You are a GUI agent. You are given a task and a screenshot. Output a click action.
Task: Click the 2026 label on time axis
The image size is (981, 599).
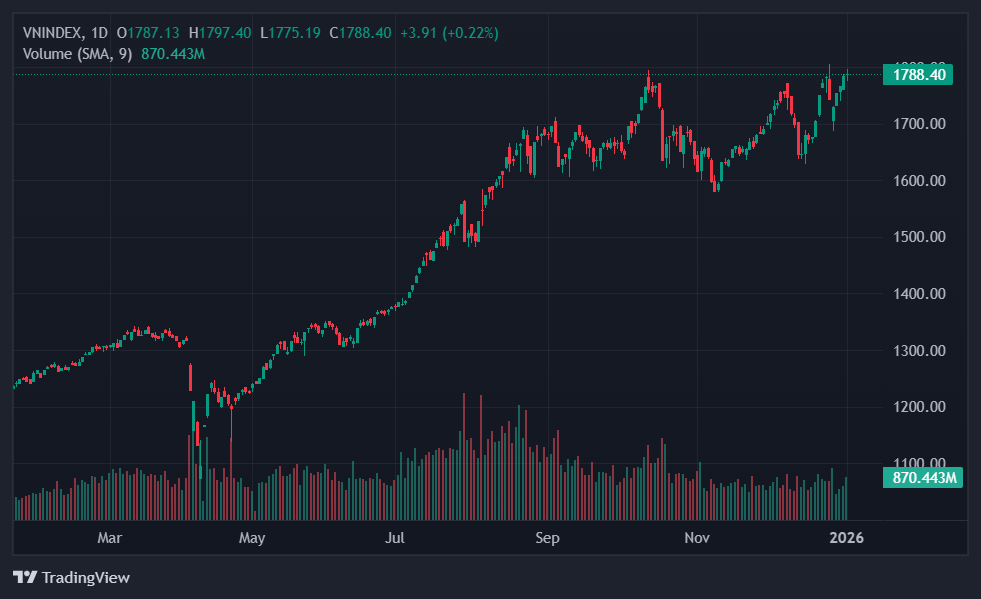click(846, 538)
